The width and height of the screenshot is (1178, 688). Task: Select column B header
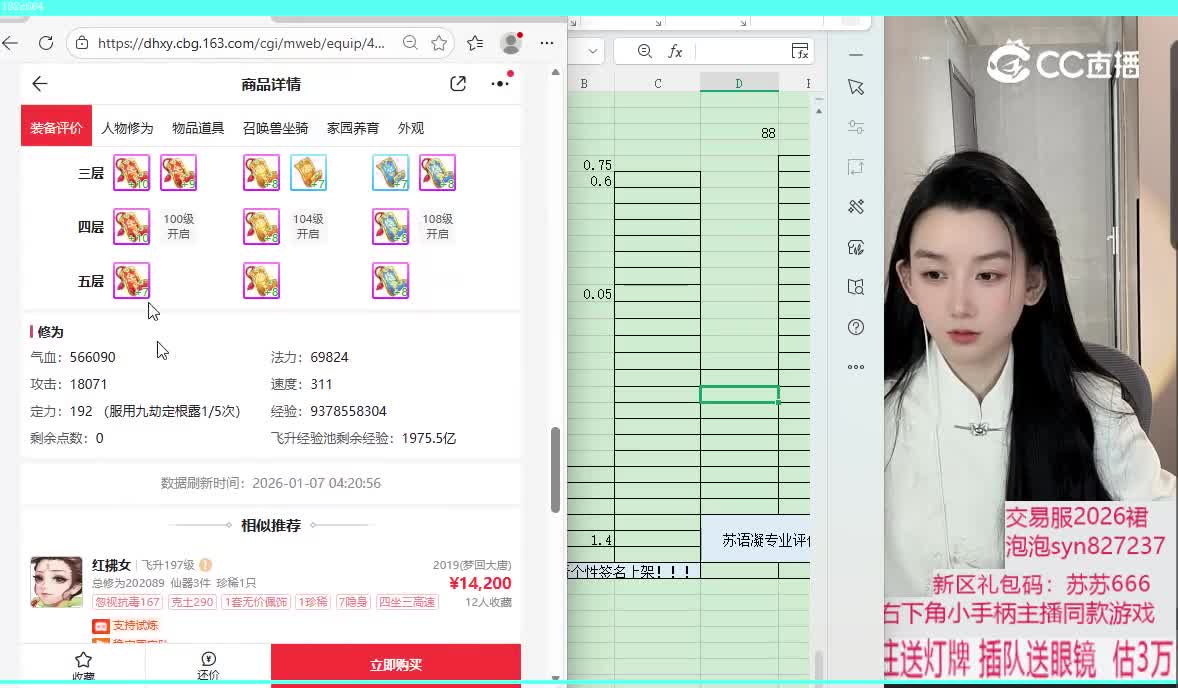click(x=584, y=83)
